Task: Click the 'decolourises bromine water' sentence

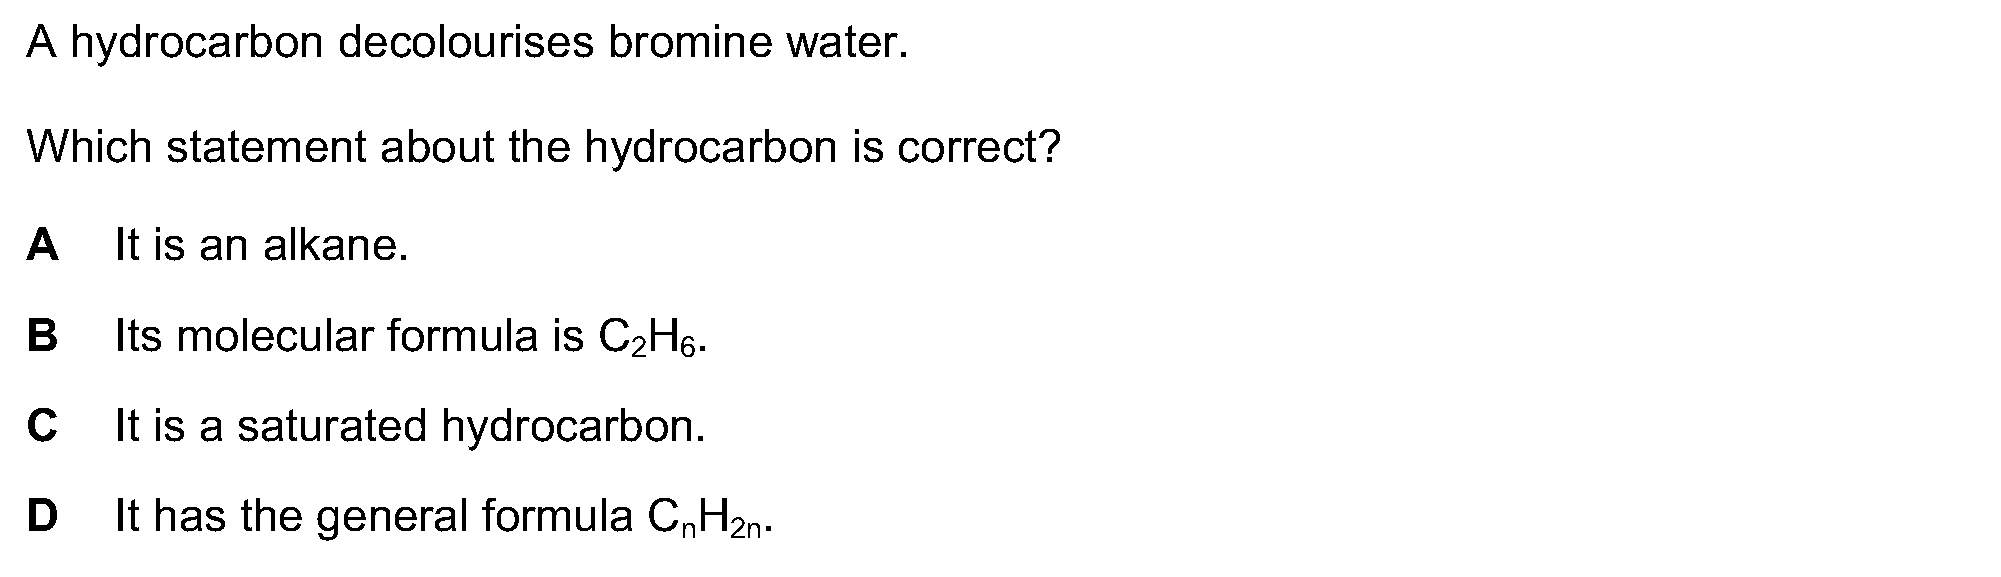Action: 468,43
